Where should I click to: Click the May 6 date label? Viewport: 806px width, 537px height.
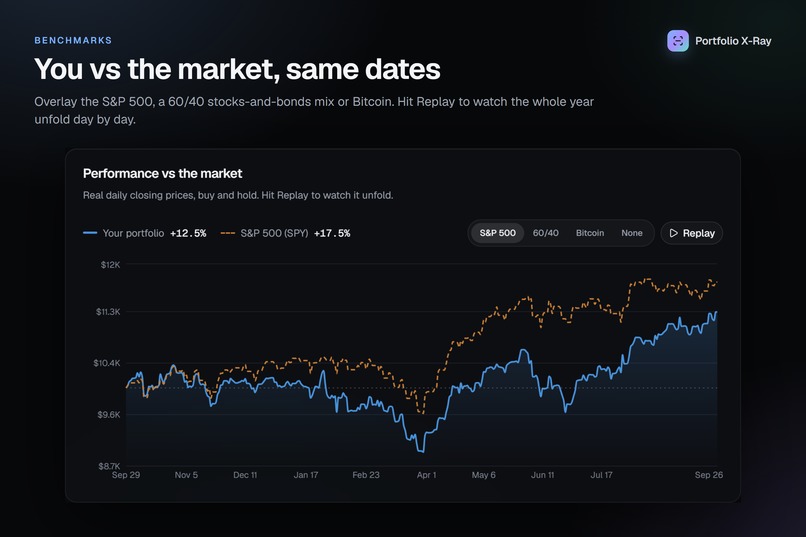[484, 475]
